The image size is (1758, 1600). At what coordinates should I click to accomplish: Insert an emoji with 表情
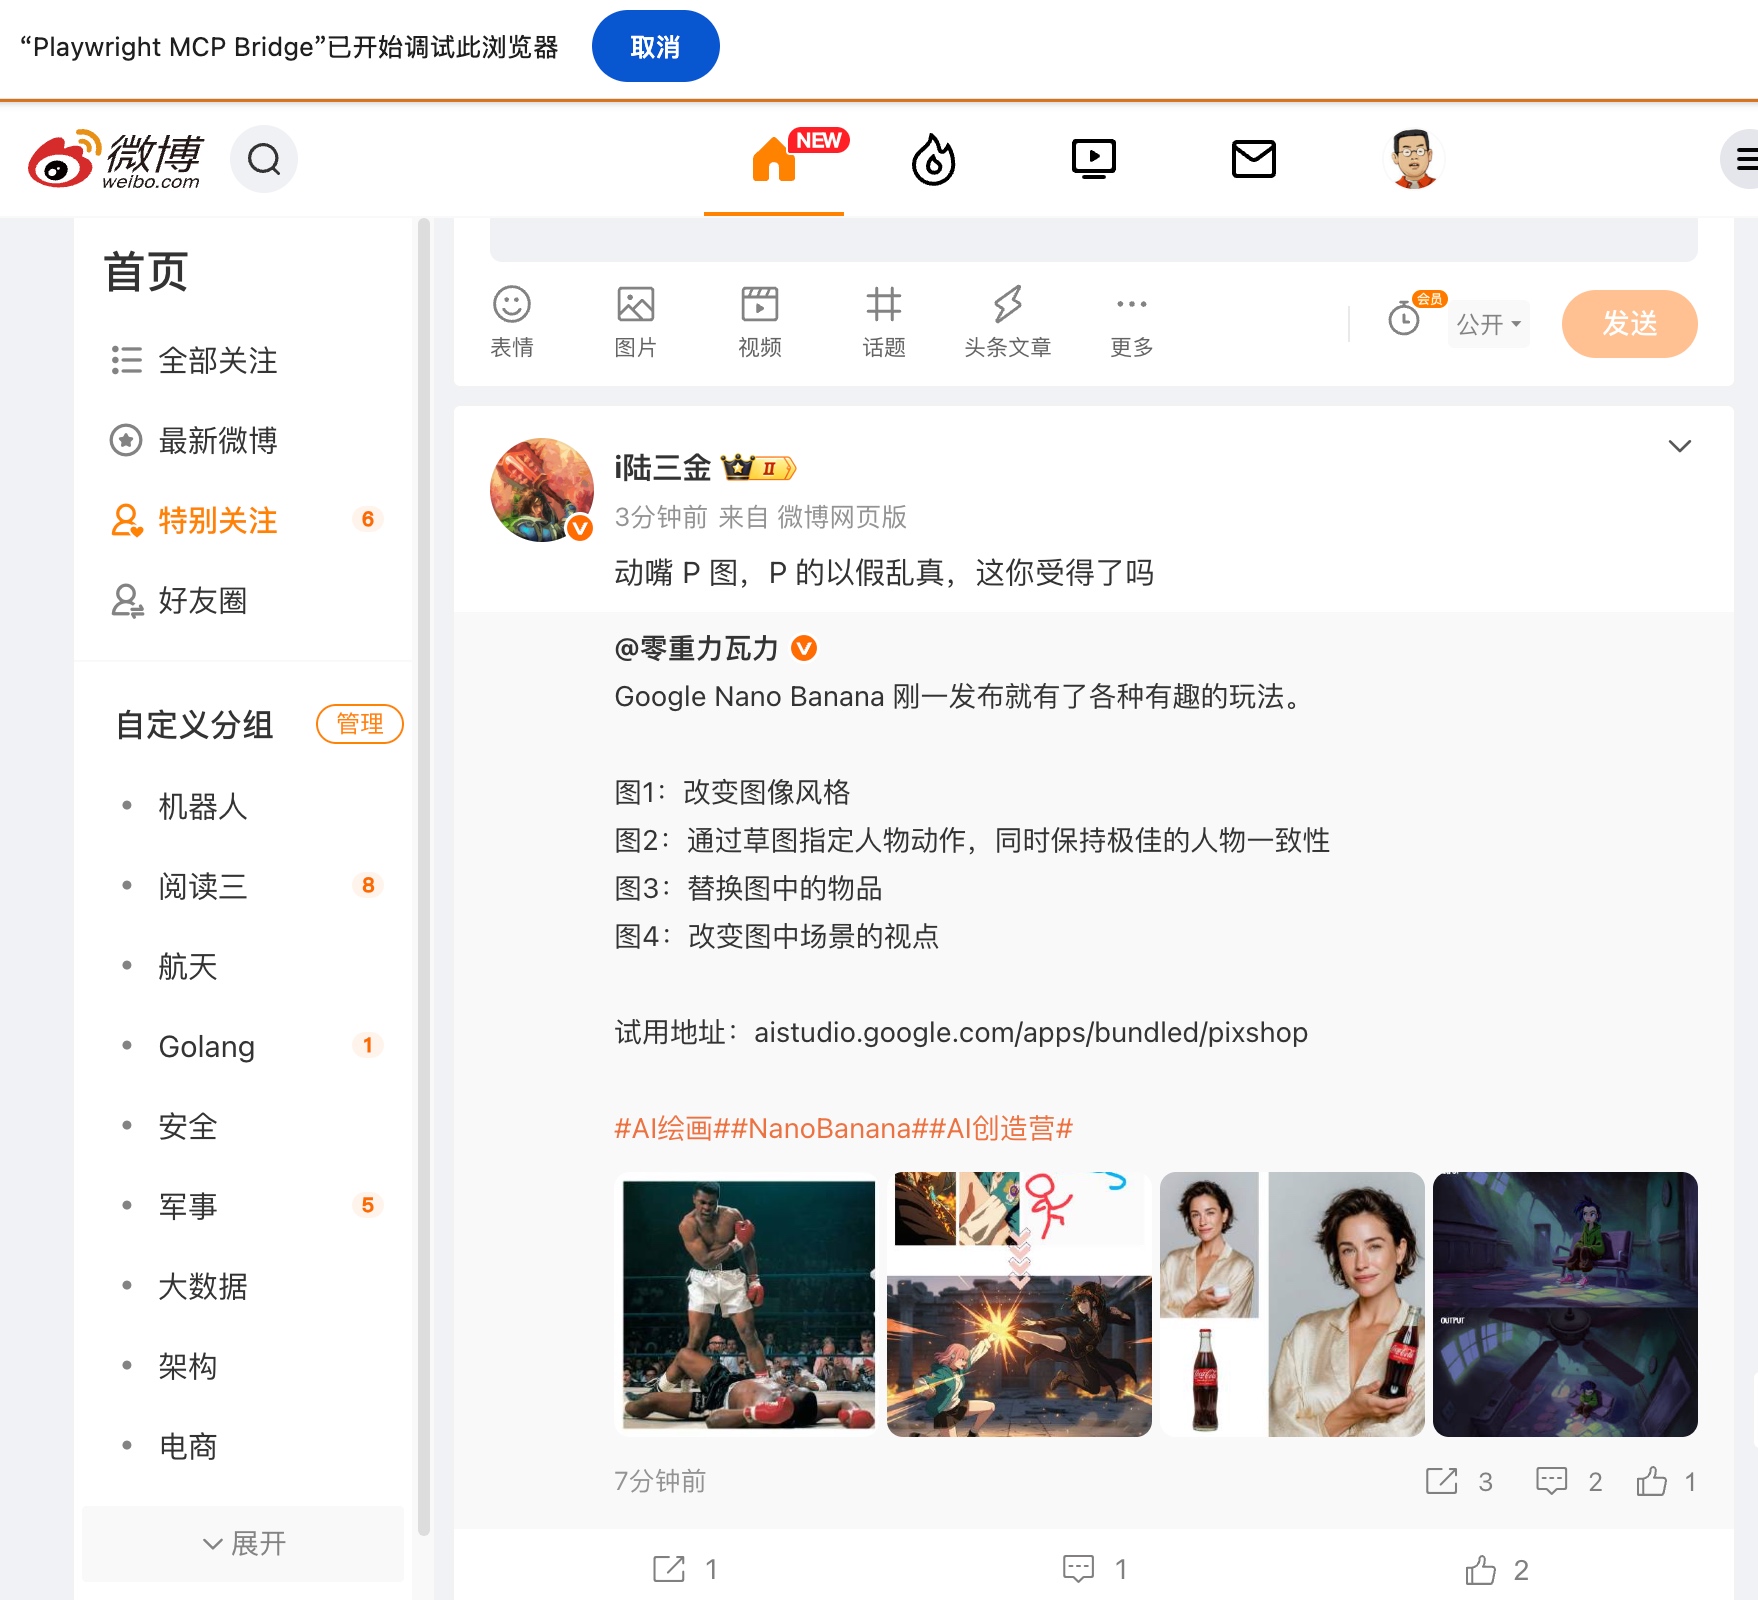coord(512,322)
